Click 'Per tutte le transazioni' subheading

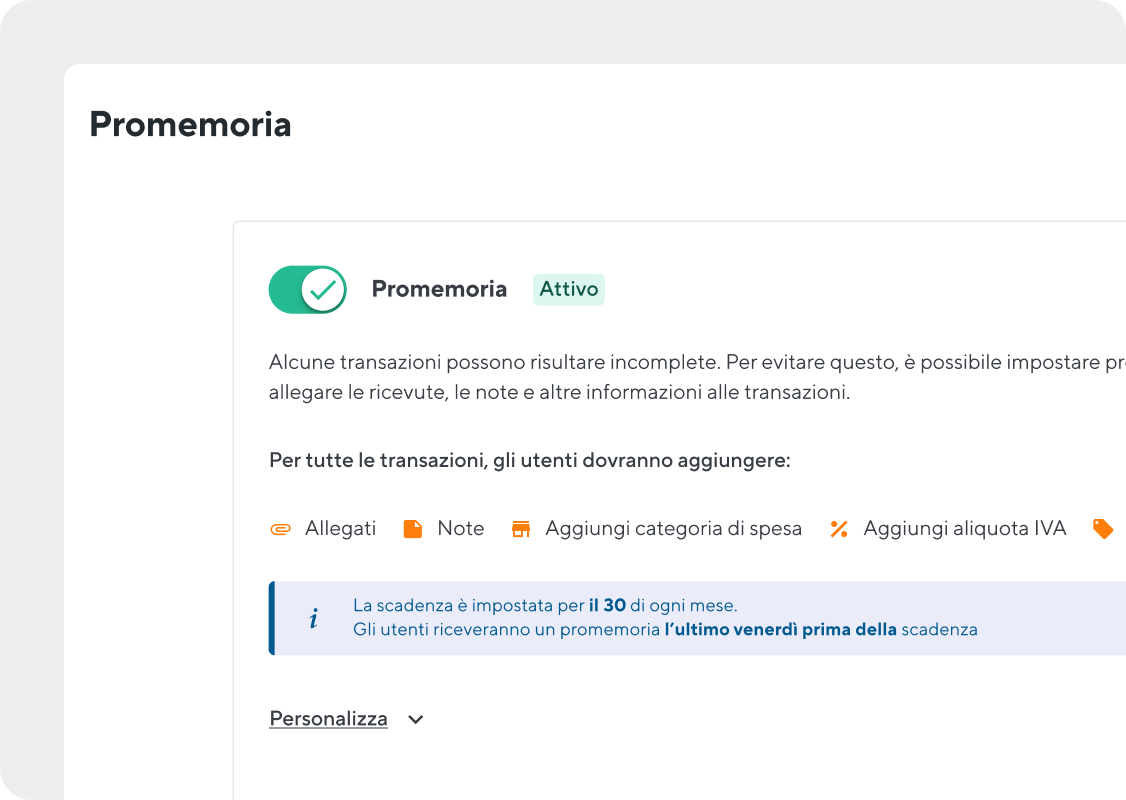click(x=529, y=461)
